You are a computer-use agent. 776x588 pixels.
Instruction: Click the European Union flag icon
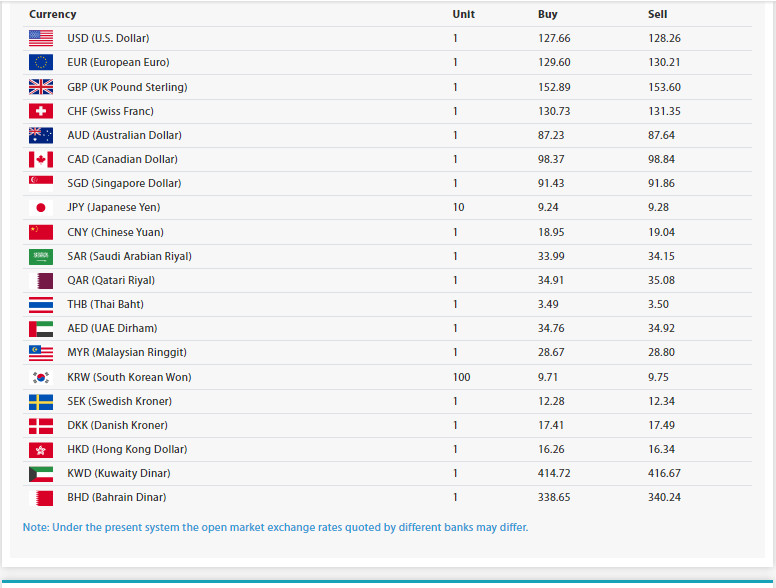coord(41,62)
